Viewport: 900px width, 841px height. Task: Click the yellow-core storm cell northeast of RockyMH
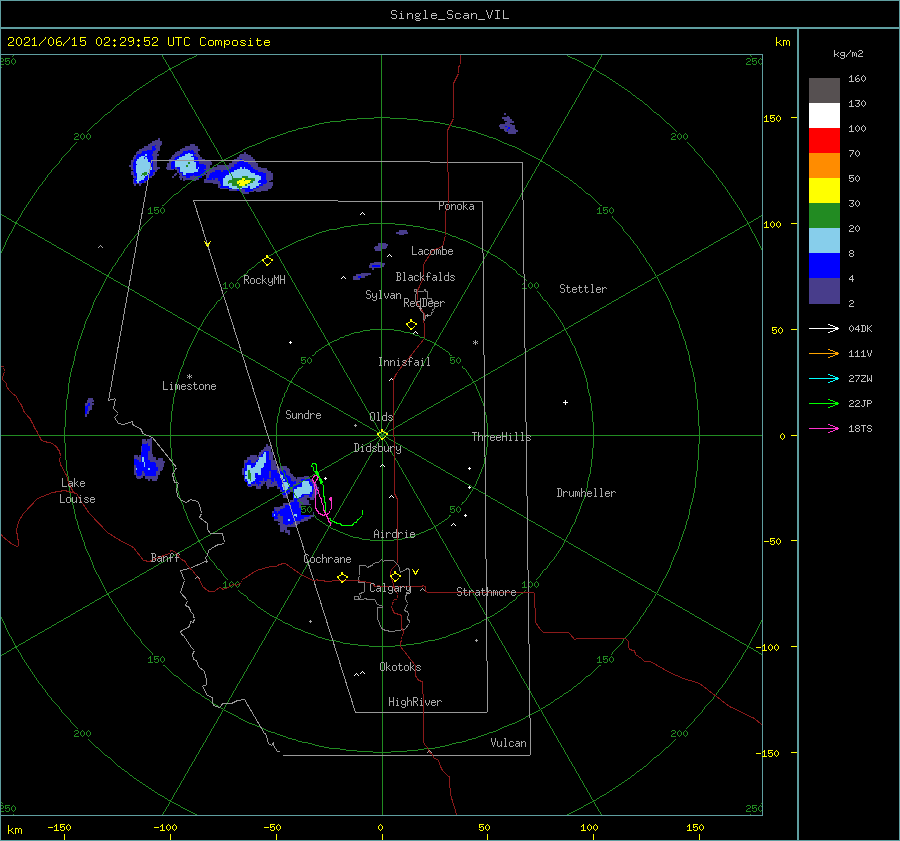pyautogui.click(x=240, y=176)
